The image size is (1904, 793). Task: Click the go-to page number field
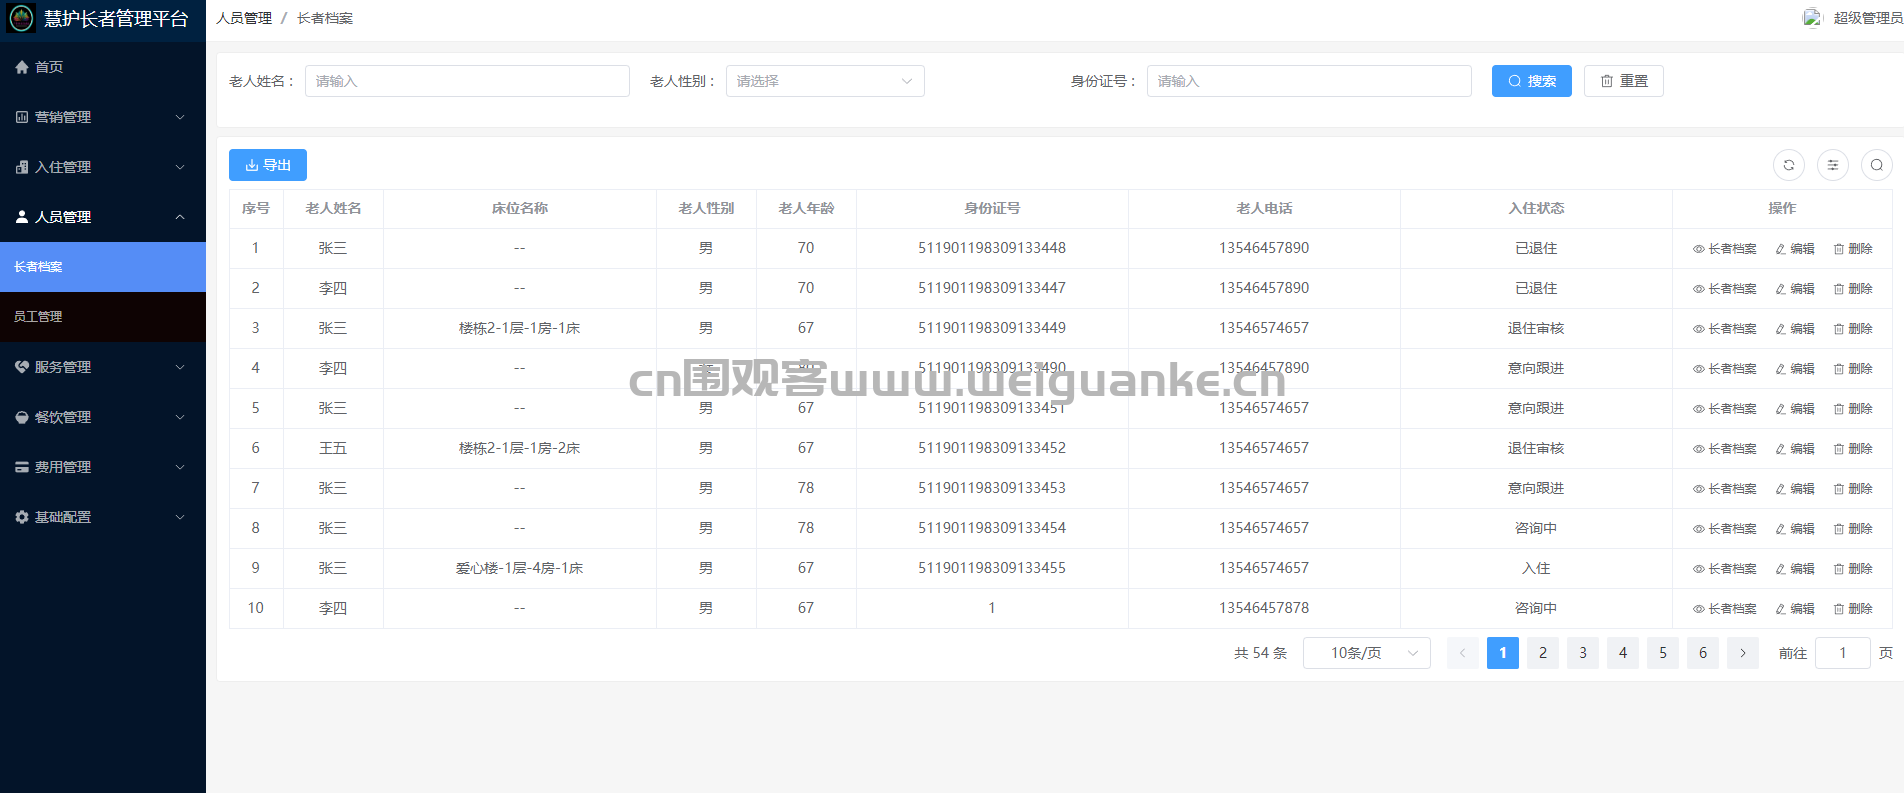(1843, 653)
